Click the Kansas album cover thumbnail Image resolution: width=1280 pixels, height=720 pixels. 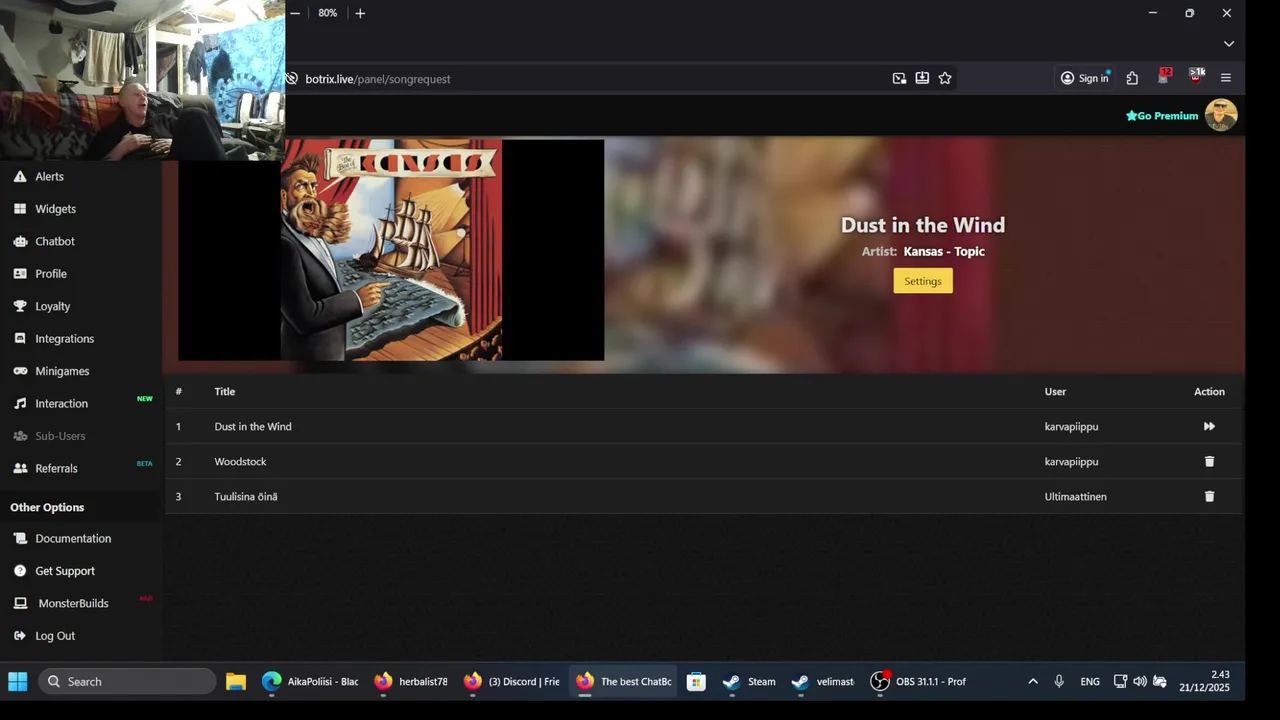click(391, 250)
